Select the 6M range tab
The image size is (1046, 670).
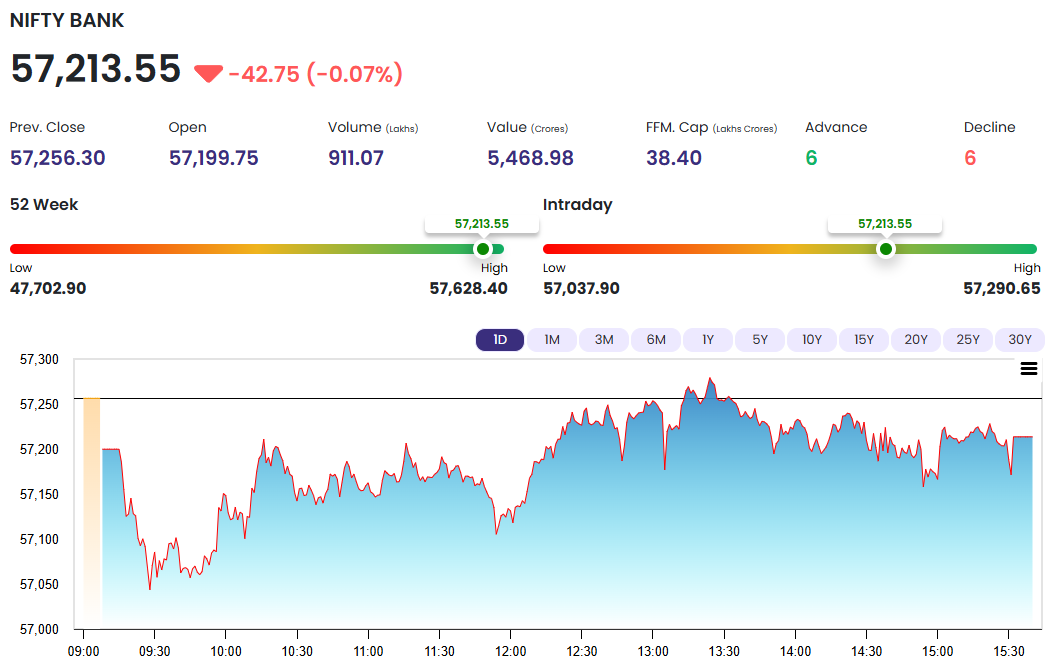coord(656,340)
